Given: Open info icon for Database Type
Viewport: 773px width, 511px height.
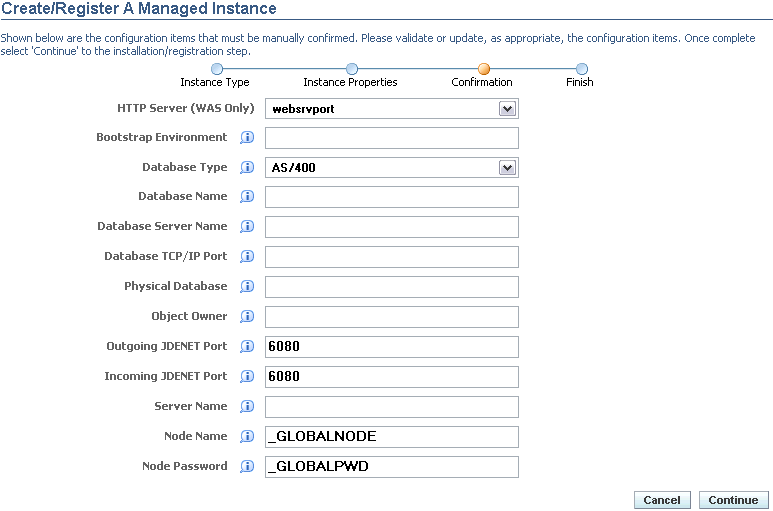Looking at the screenshot, I should pos(247,168).
